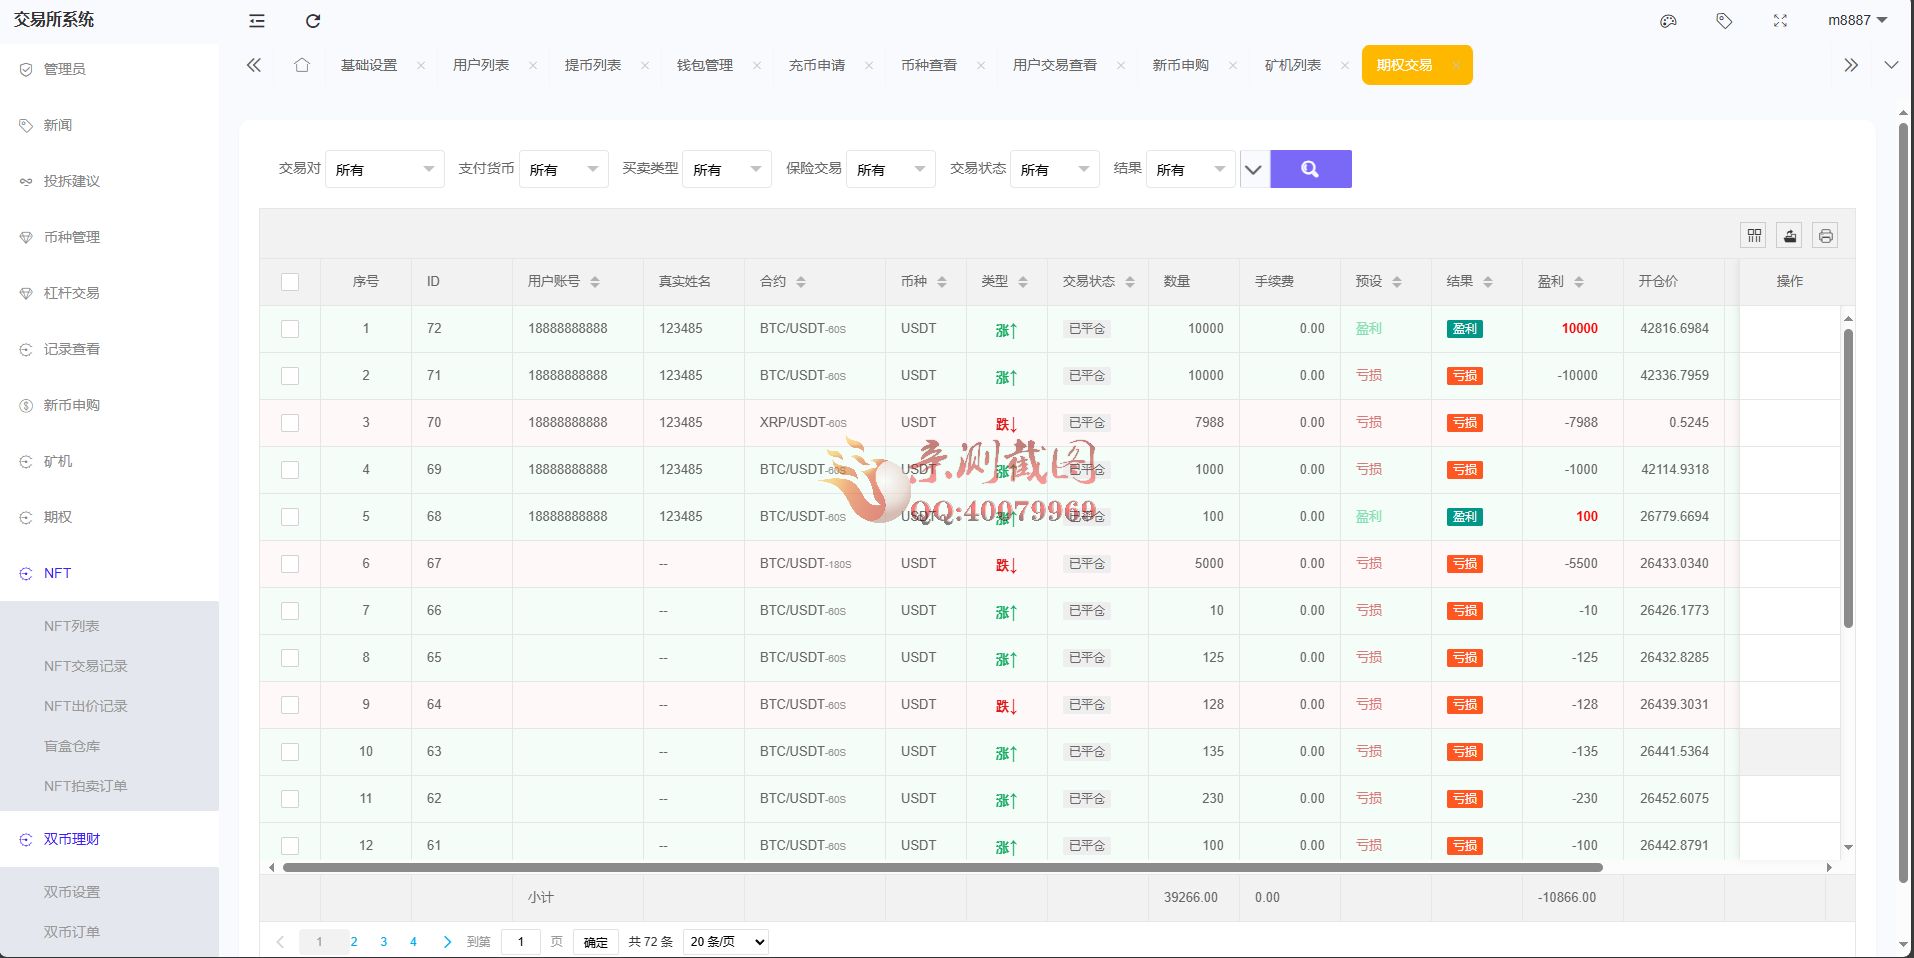Check the checkbox for row with ID 72
Image resolution: width=1914 pixels, height=958 pixels.
coord(290,329)
